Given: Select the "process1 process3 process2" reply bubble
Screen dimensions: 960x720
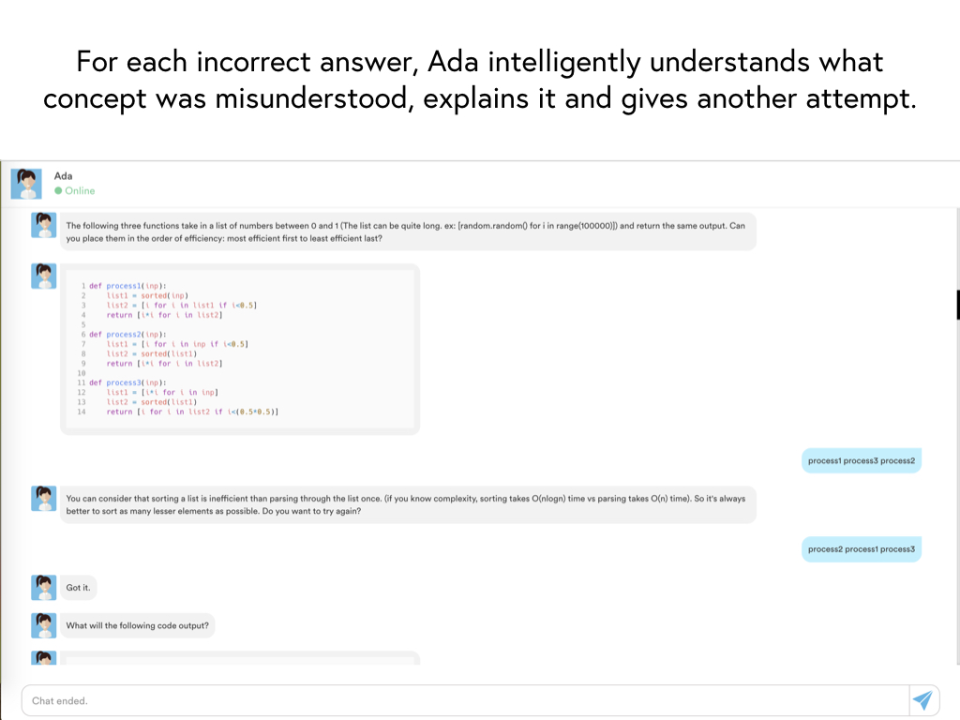Looking at the screenshot, I should pos(861,460).
